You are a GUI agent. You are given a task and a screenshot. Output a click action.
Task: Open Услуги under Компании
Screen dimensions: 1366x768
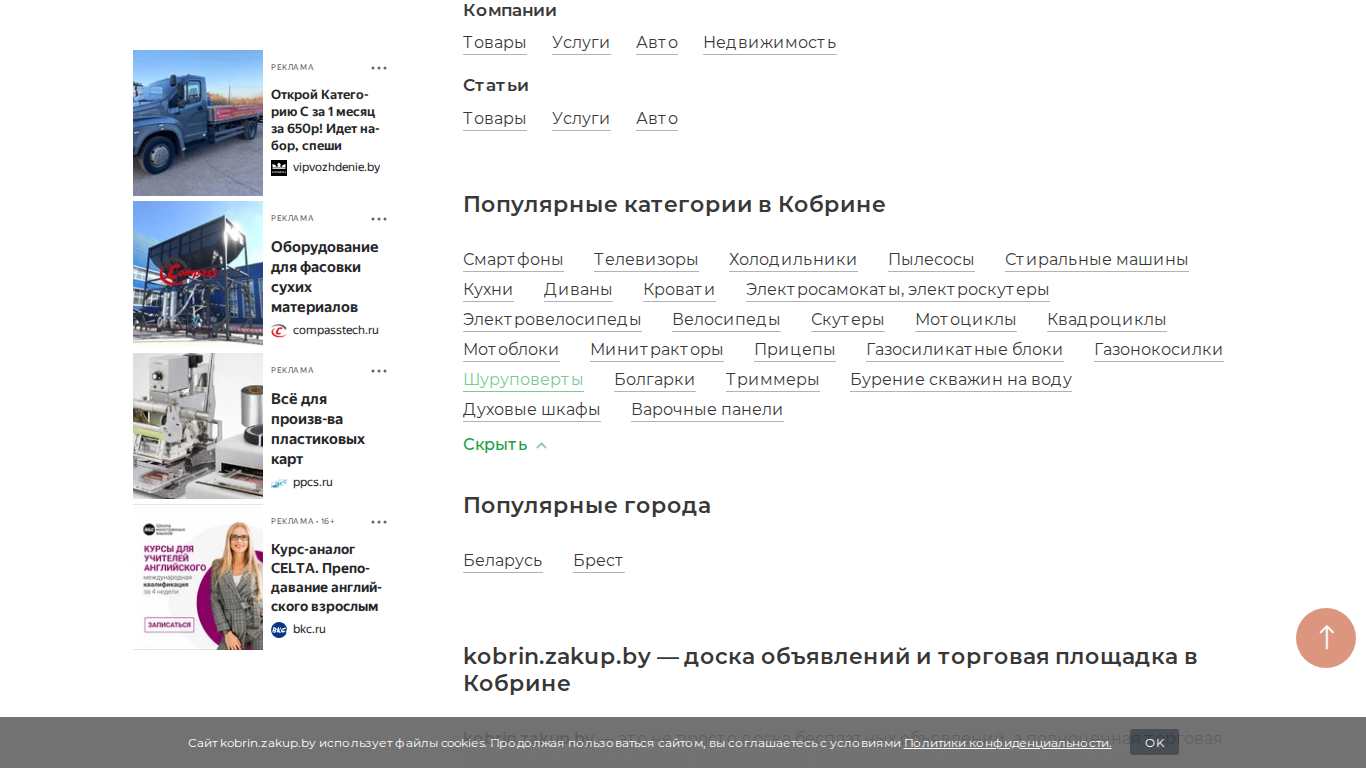[x=581, y=43]
